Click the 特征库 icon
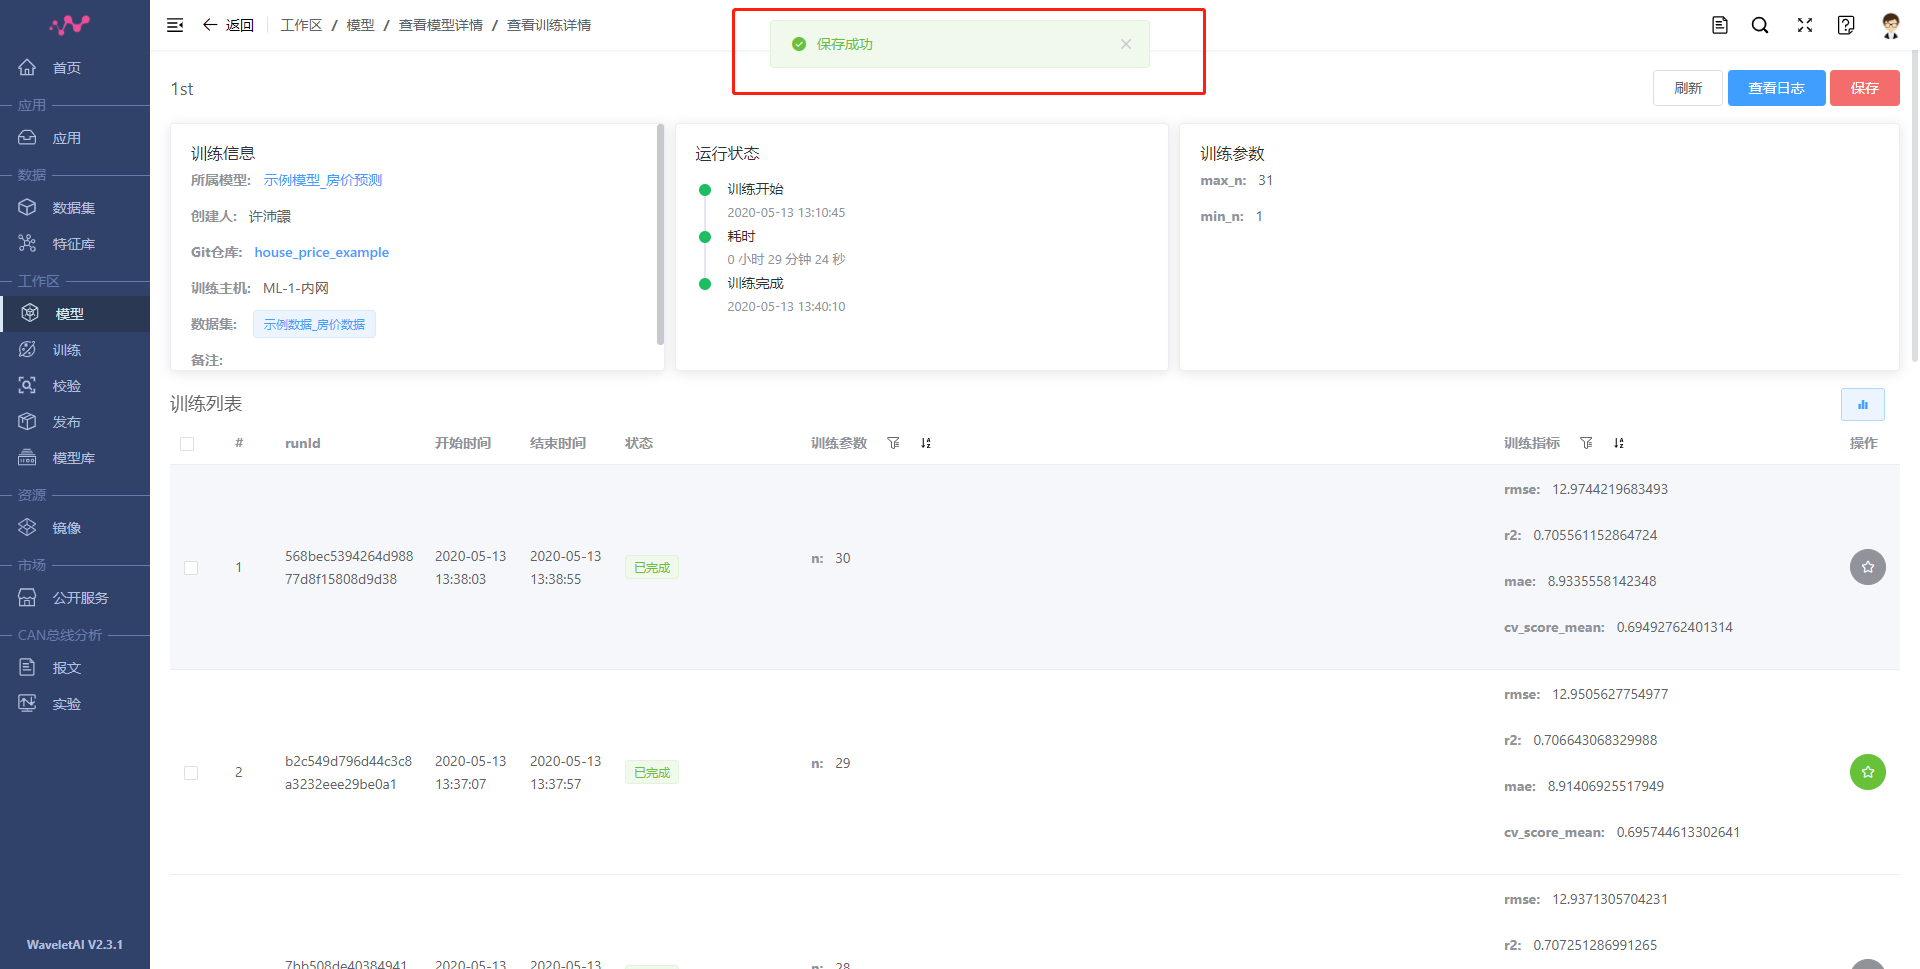Screen dimensions: 1920x969 pos(27,243)
